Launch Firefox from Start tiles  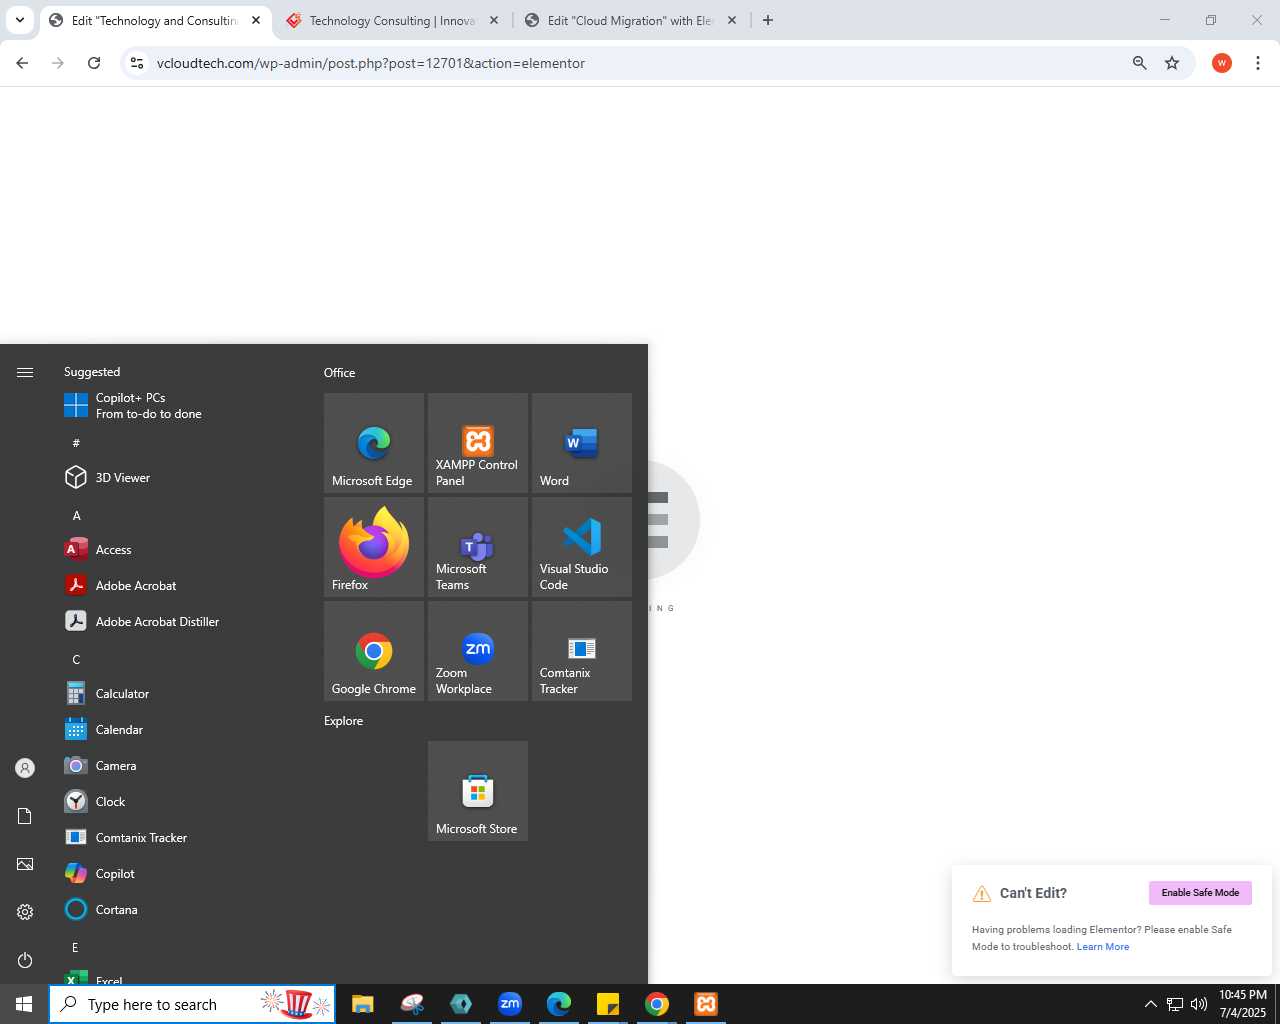pos(374,547)
